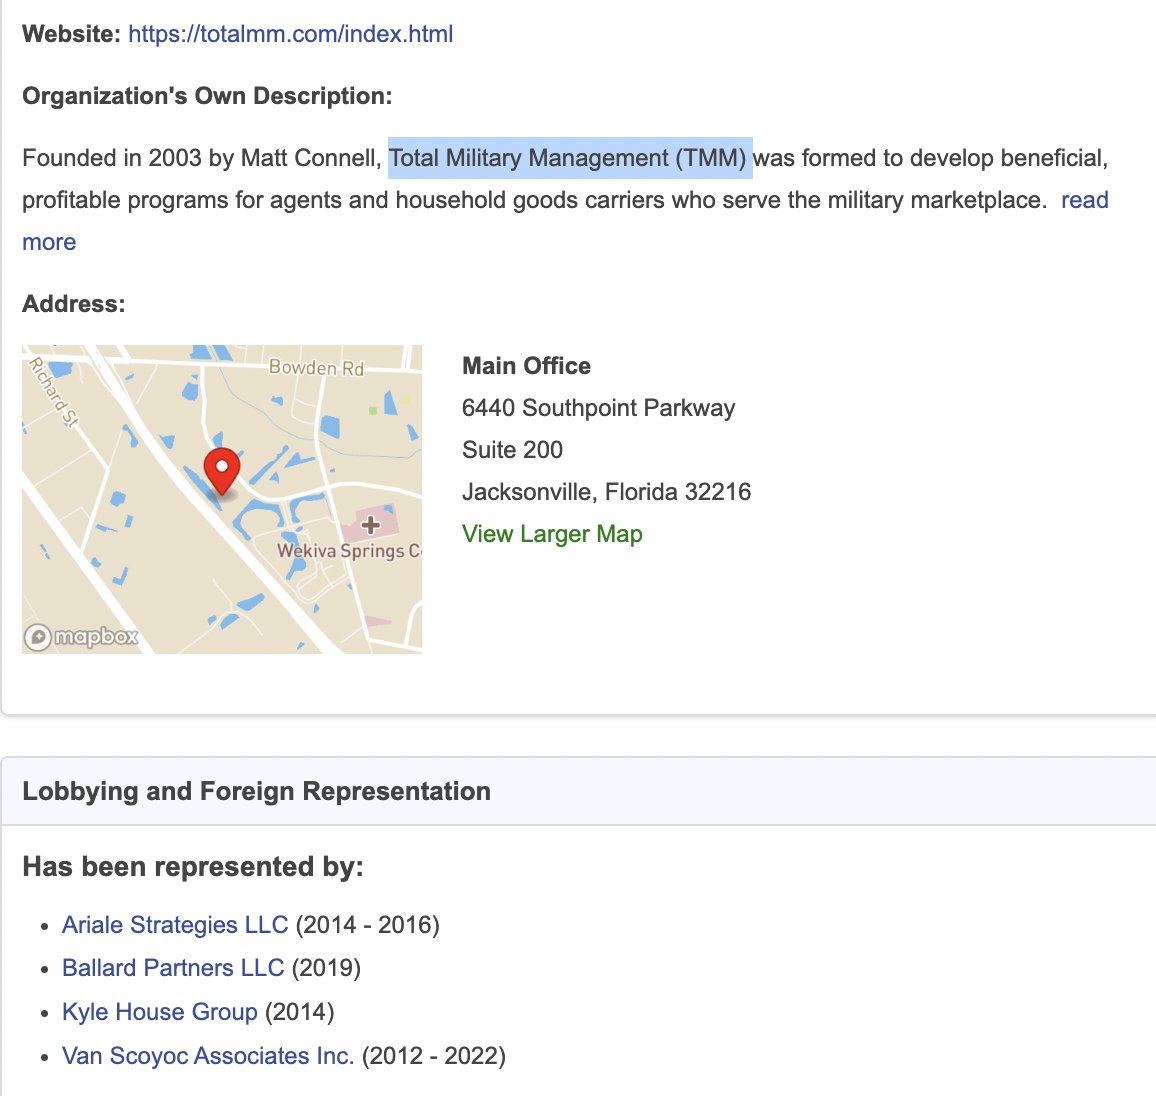Open Ballard Partners LLC link
Viewport: 1156px width, 1096px height.
pos(173,968)
